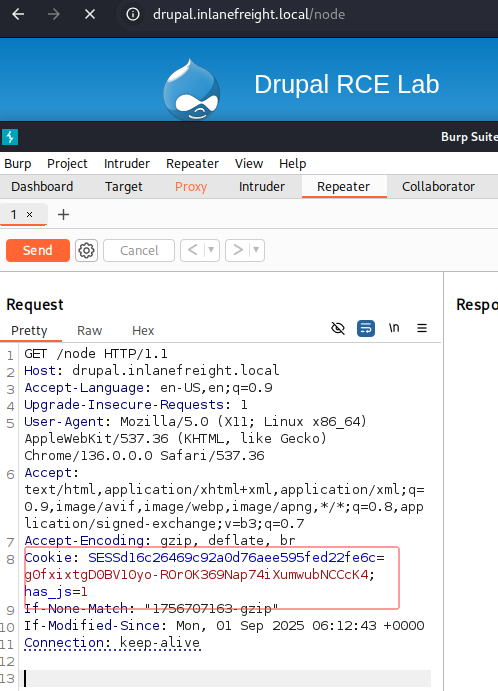This screenshot has height=691, width=498.
Task: Close Repeater tab 1
Action: point(30,215)
